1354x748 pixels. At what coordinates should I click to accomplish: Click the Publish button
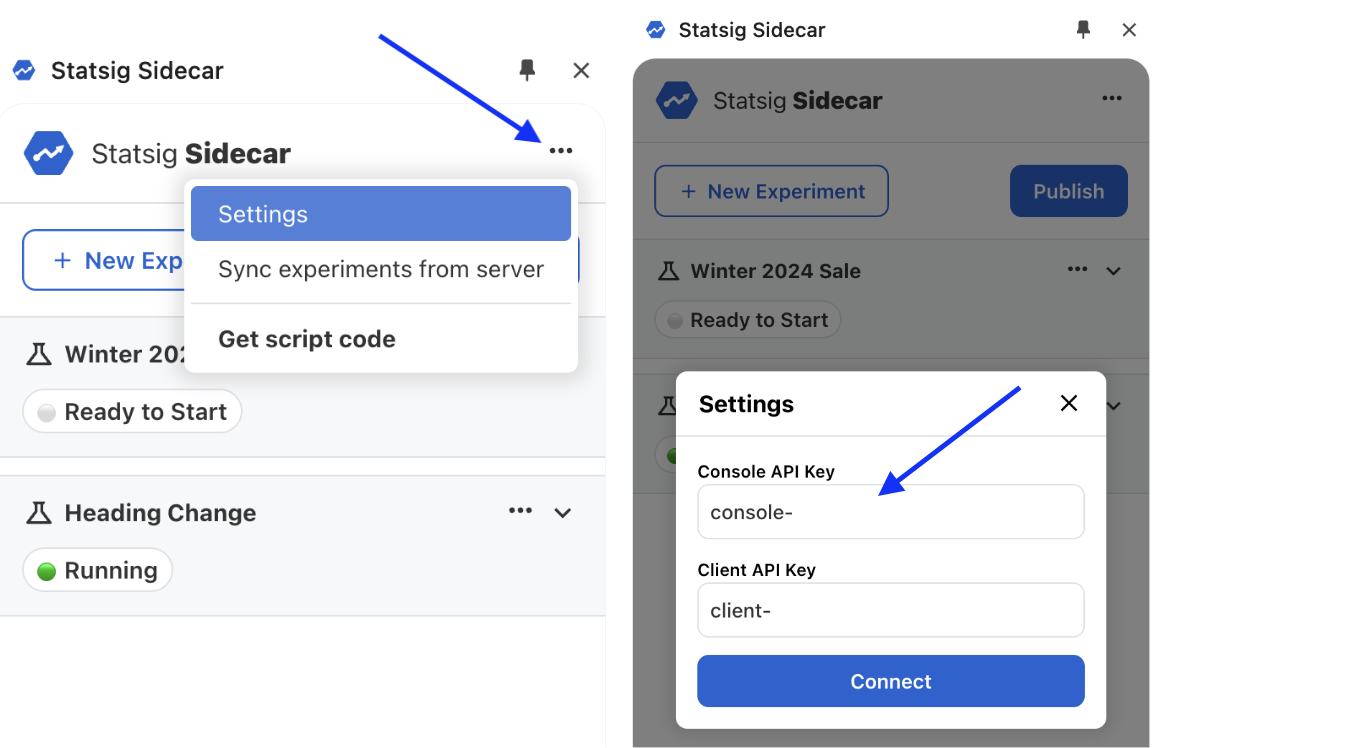(x=1068, y=191)
